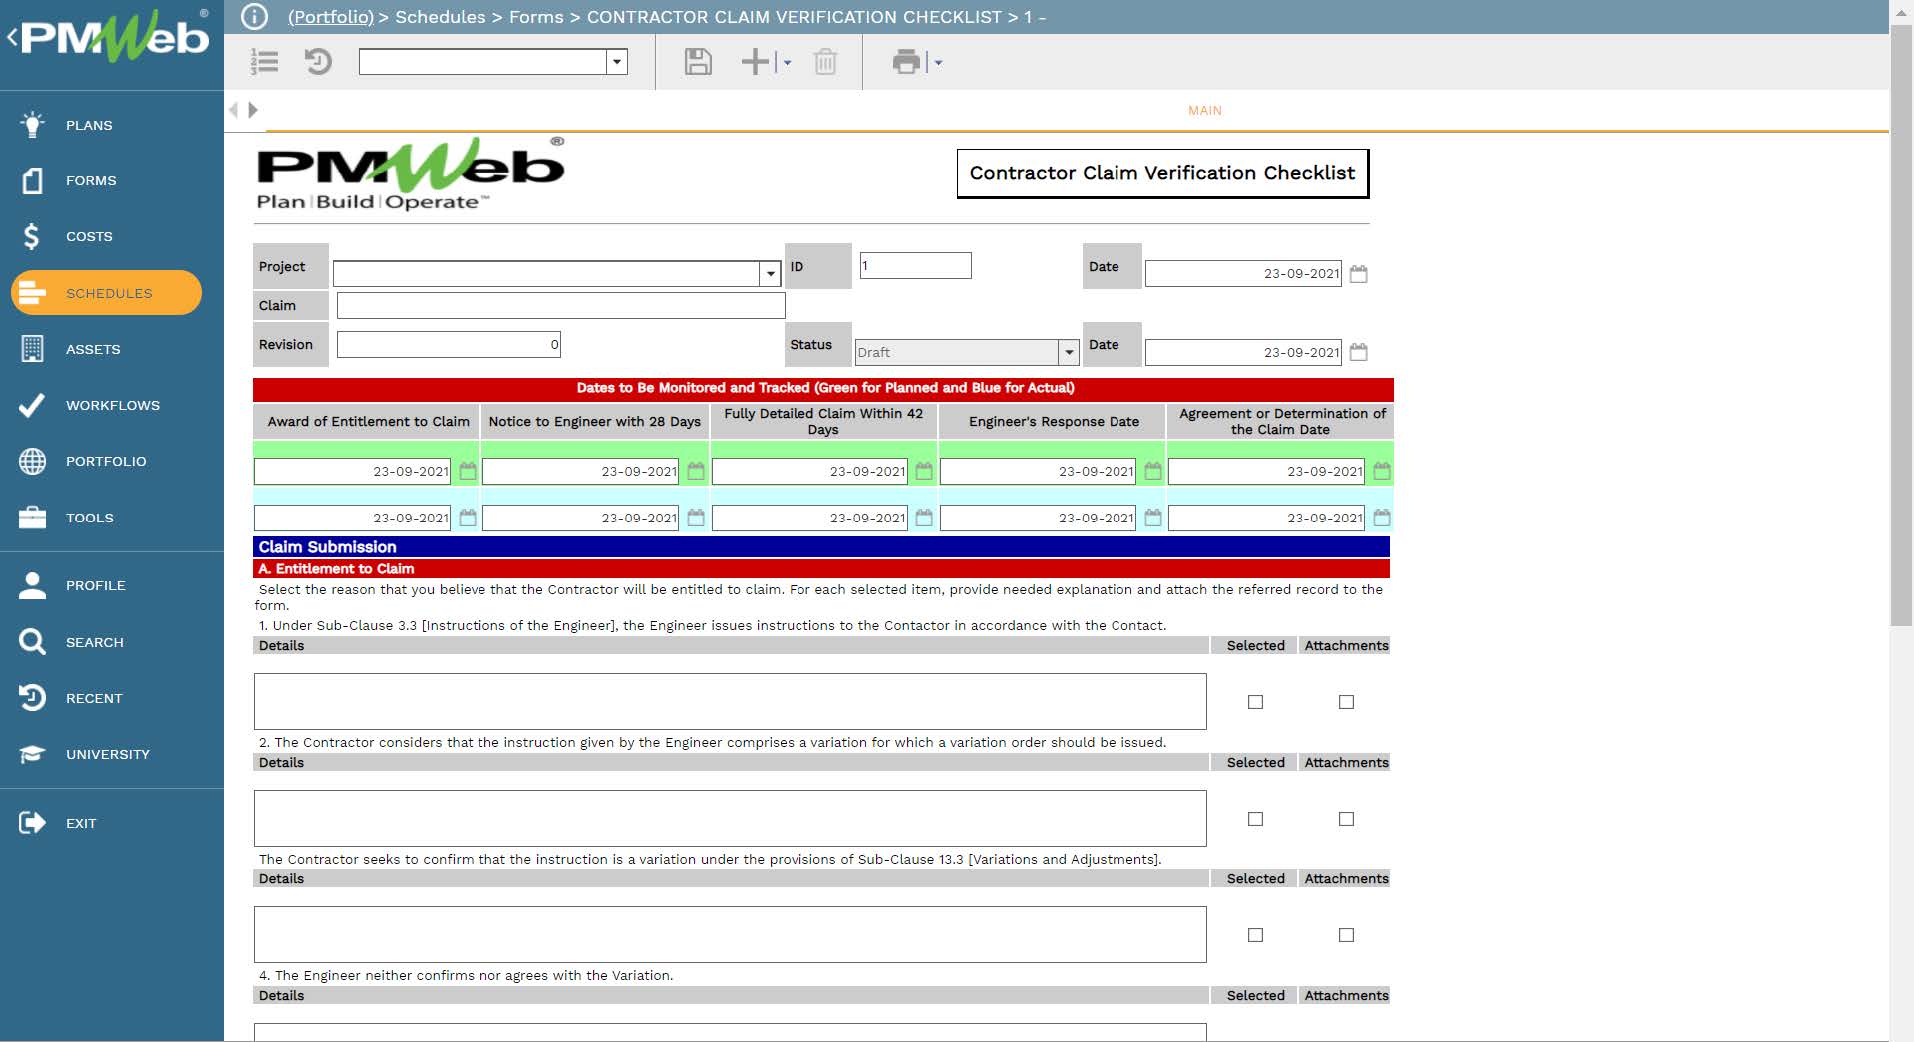Open planned Award of Entitlement calendar
Screen dimensions: 1914x1042
click(x=467, y=471)
